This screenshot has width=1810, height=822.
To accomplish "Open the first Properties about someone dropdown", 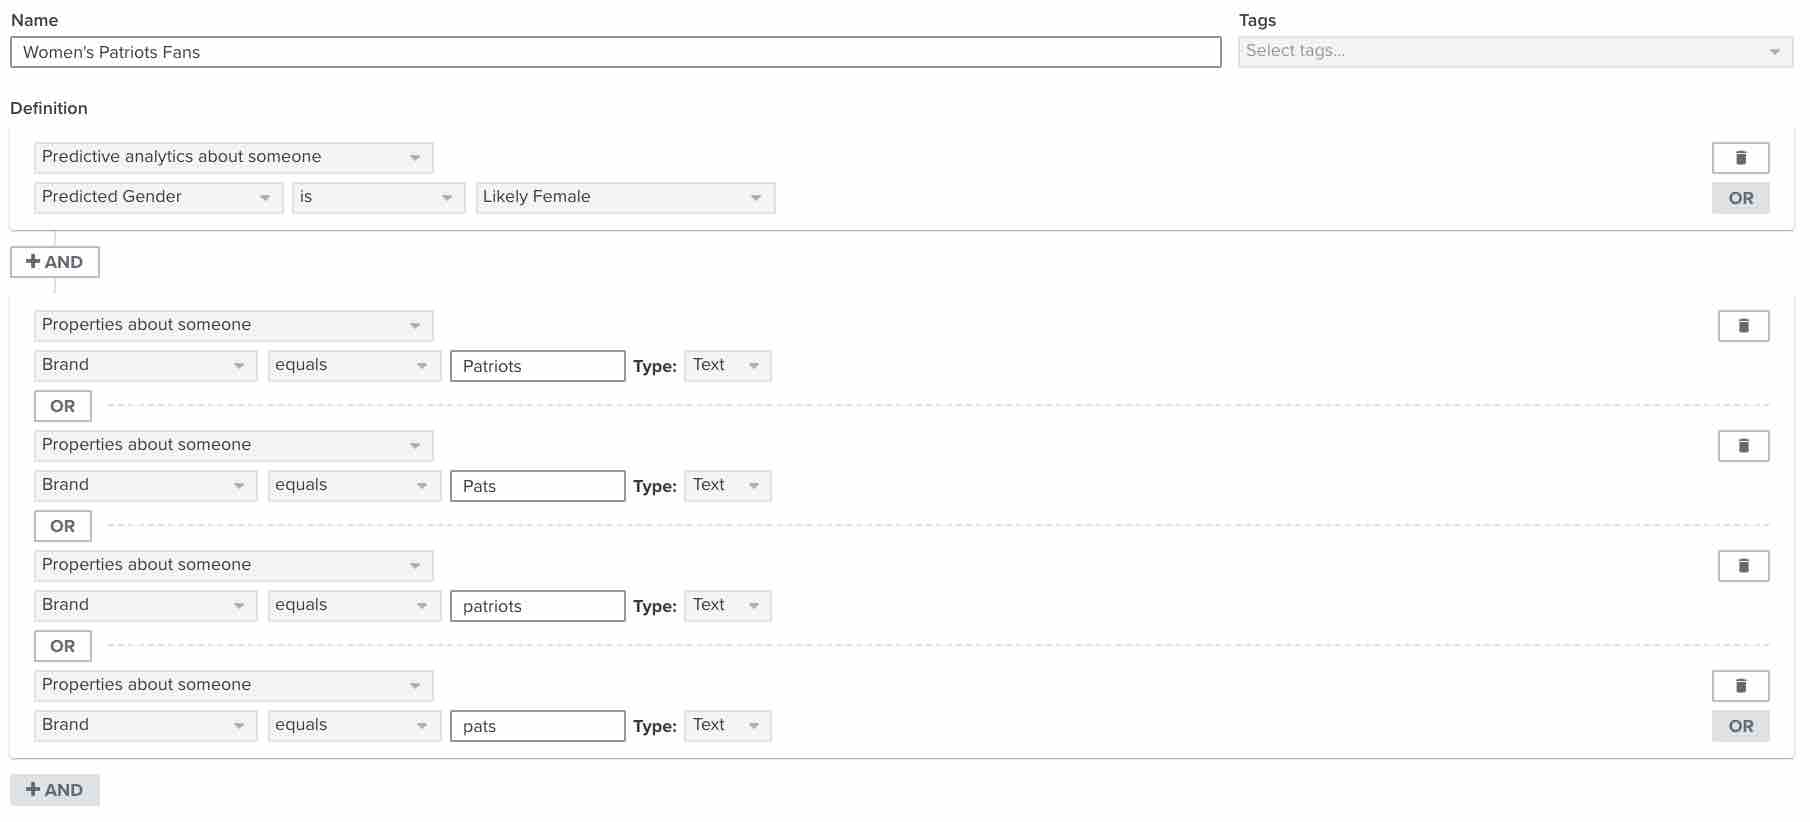I will click(232, 325).
